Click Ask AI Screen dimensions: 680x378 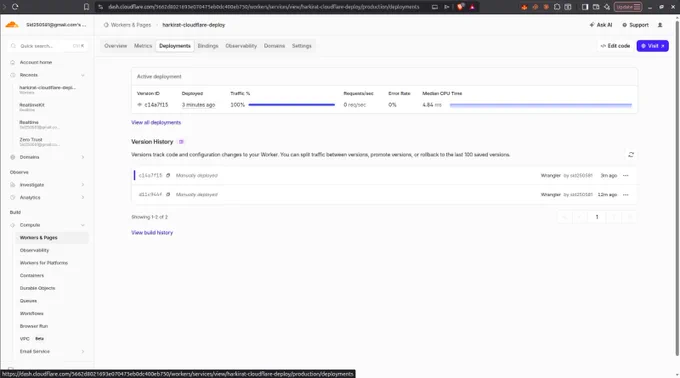tap(601, 25)
